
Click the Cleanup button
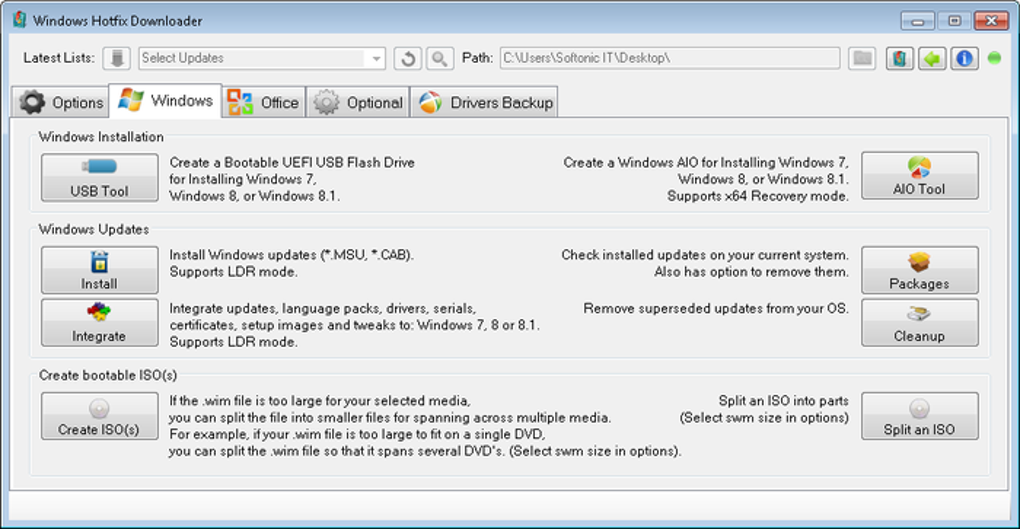pyautogui.click(x=920, y=322)
